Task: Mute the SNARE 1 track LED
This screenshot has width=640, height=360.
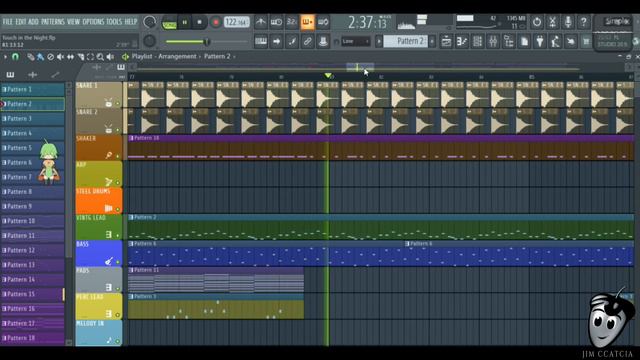Action: coord(118,104)
